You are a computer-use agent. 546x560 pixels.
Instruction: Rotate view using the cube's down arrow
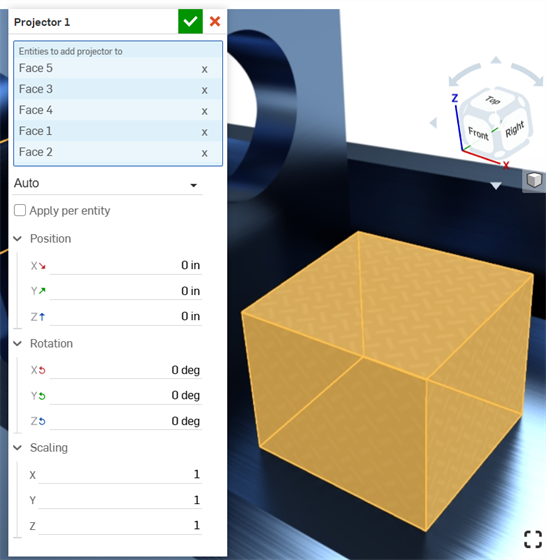pos(496,186)
